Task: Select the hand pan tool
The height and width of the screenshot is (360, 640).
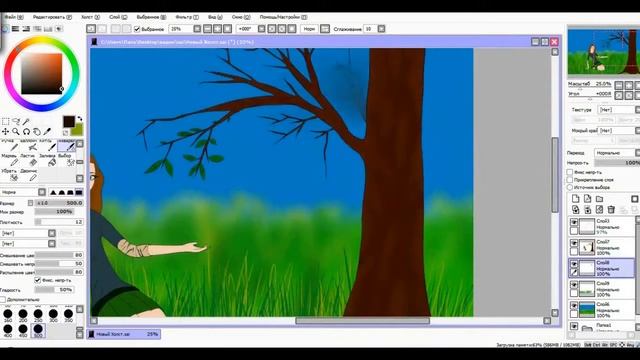Action: (x=37, y=131)
